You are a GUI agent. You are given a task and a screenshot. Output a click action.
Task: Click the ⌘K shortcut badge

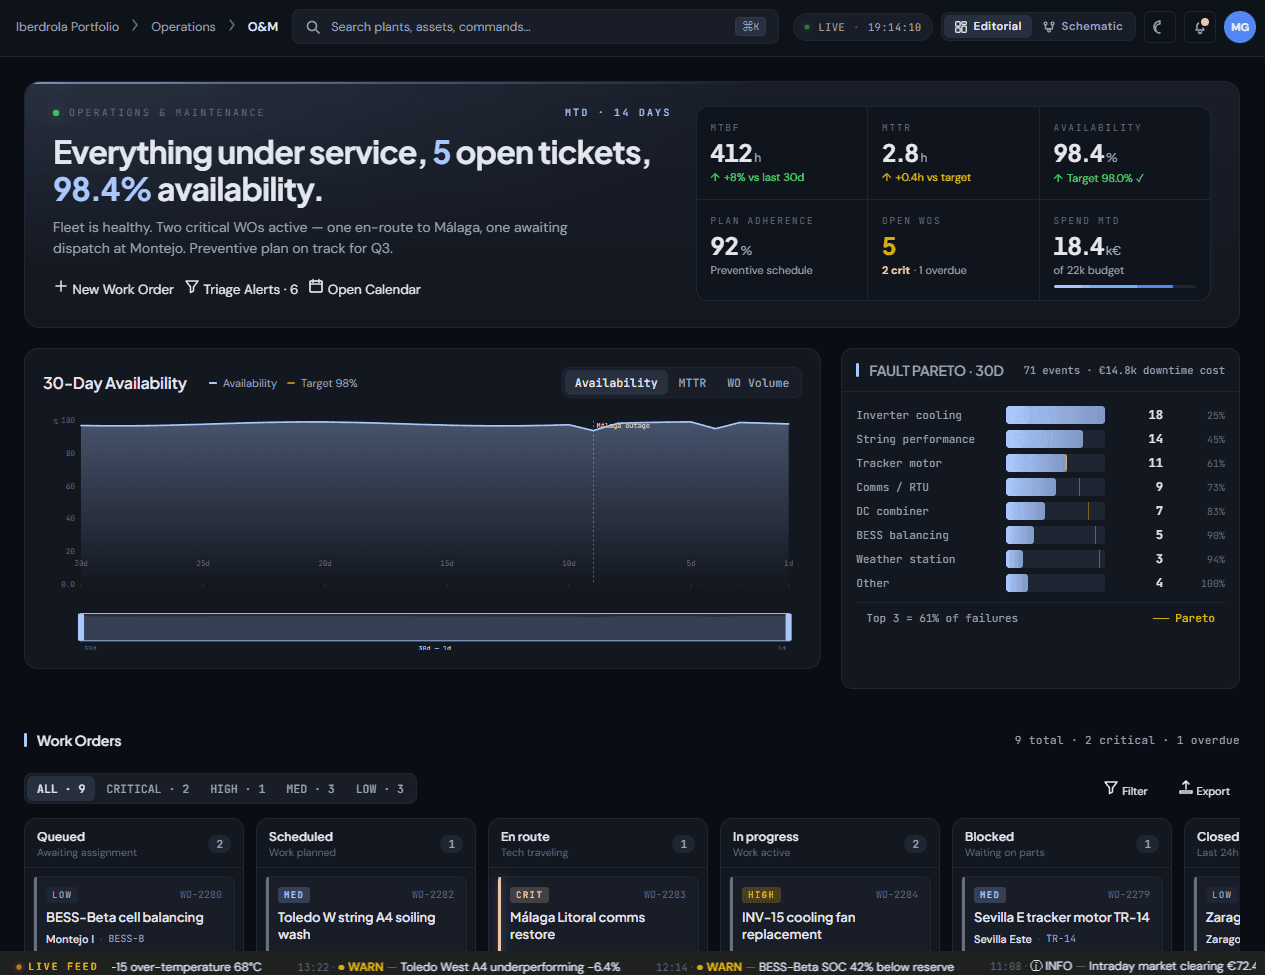click(x=750, y=27)
